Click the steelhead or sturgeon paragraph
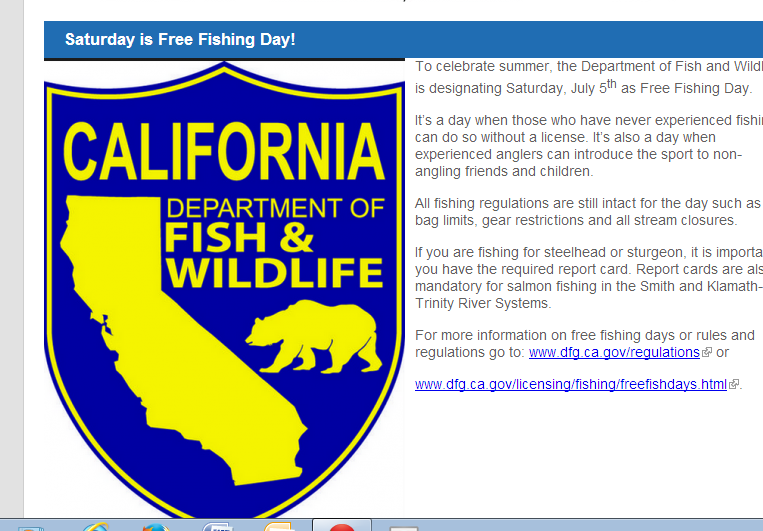Image resolution: width=763 pixels, height=531 pixels. pyautogui.click(x=587, y=278)
